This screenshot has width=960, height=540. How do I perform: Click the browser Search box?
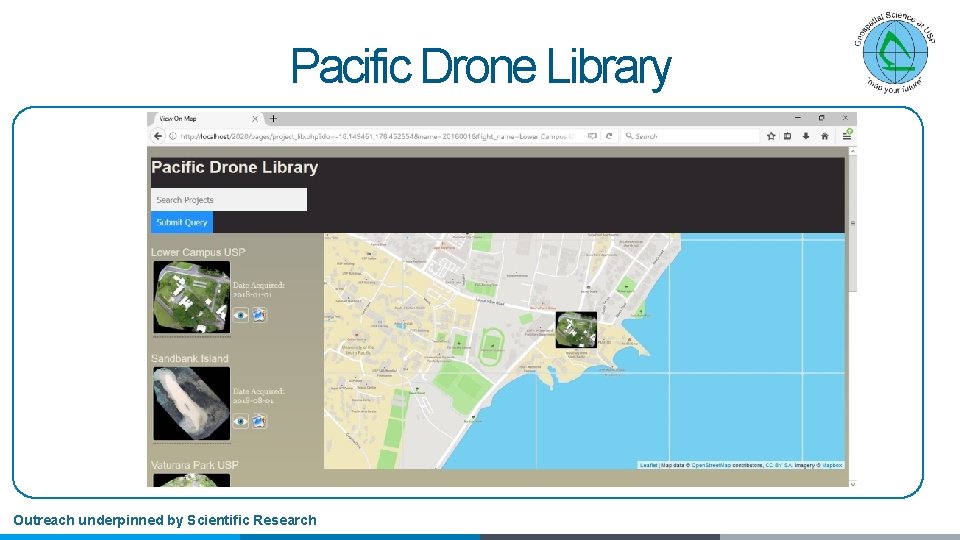pos(689,136)
